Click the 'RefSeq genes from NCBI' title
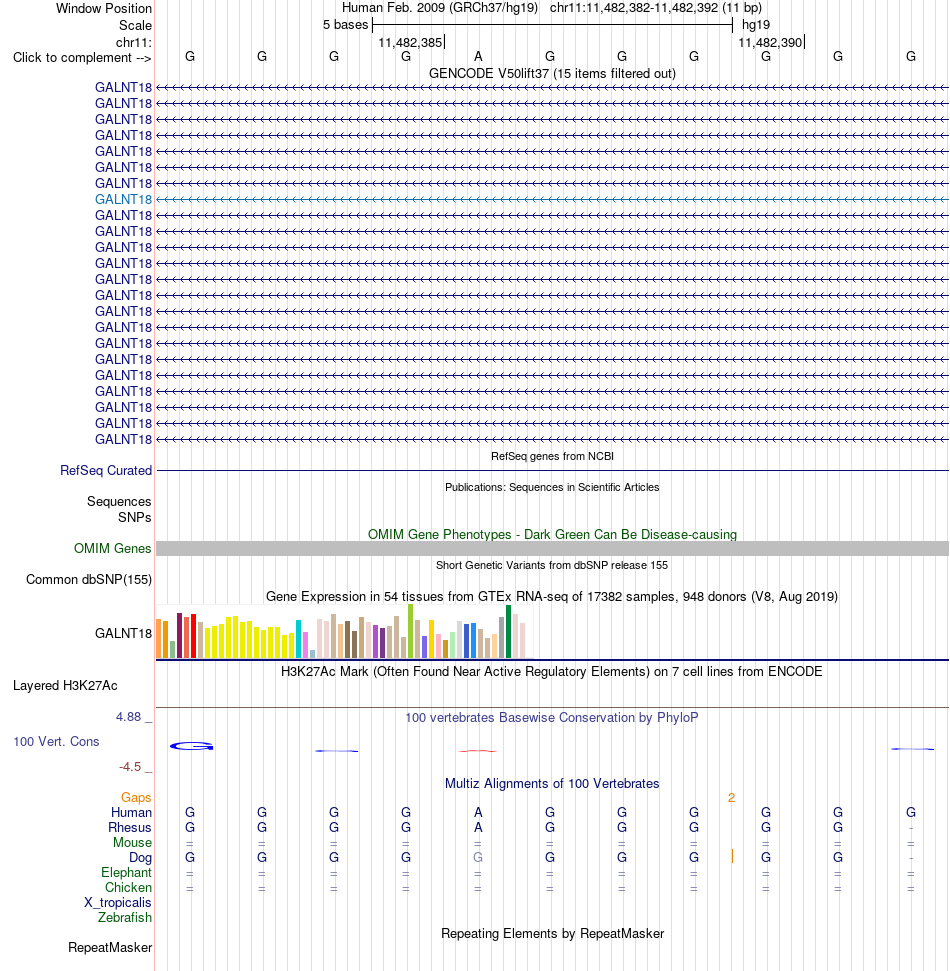The width and height of the screenshot is (950, 971). tap(552, 456)
